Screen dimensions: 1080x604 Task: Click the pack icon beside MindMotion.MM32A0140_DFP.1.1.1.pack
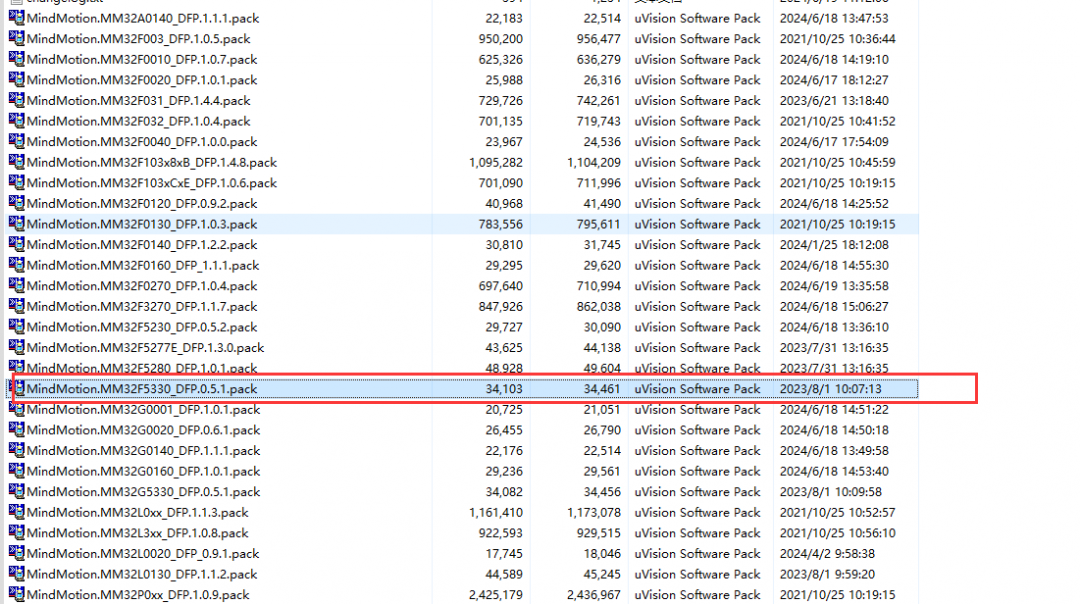pos(17,18)
